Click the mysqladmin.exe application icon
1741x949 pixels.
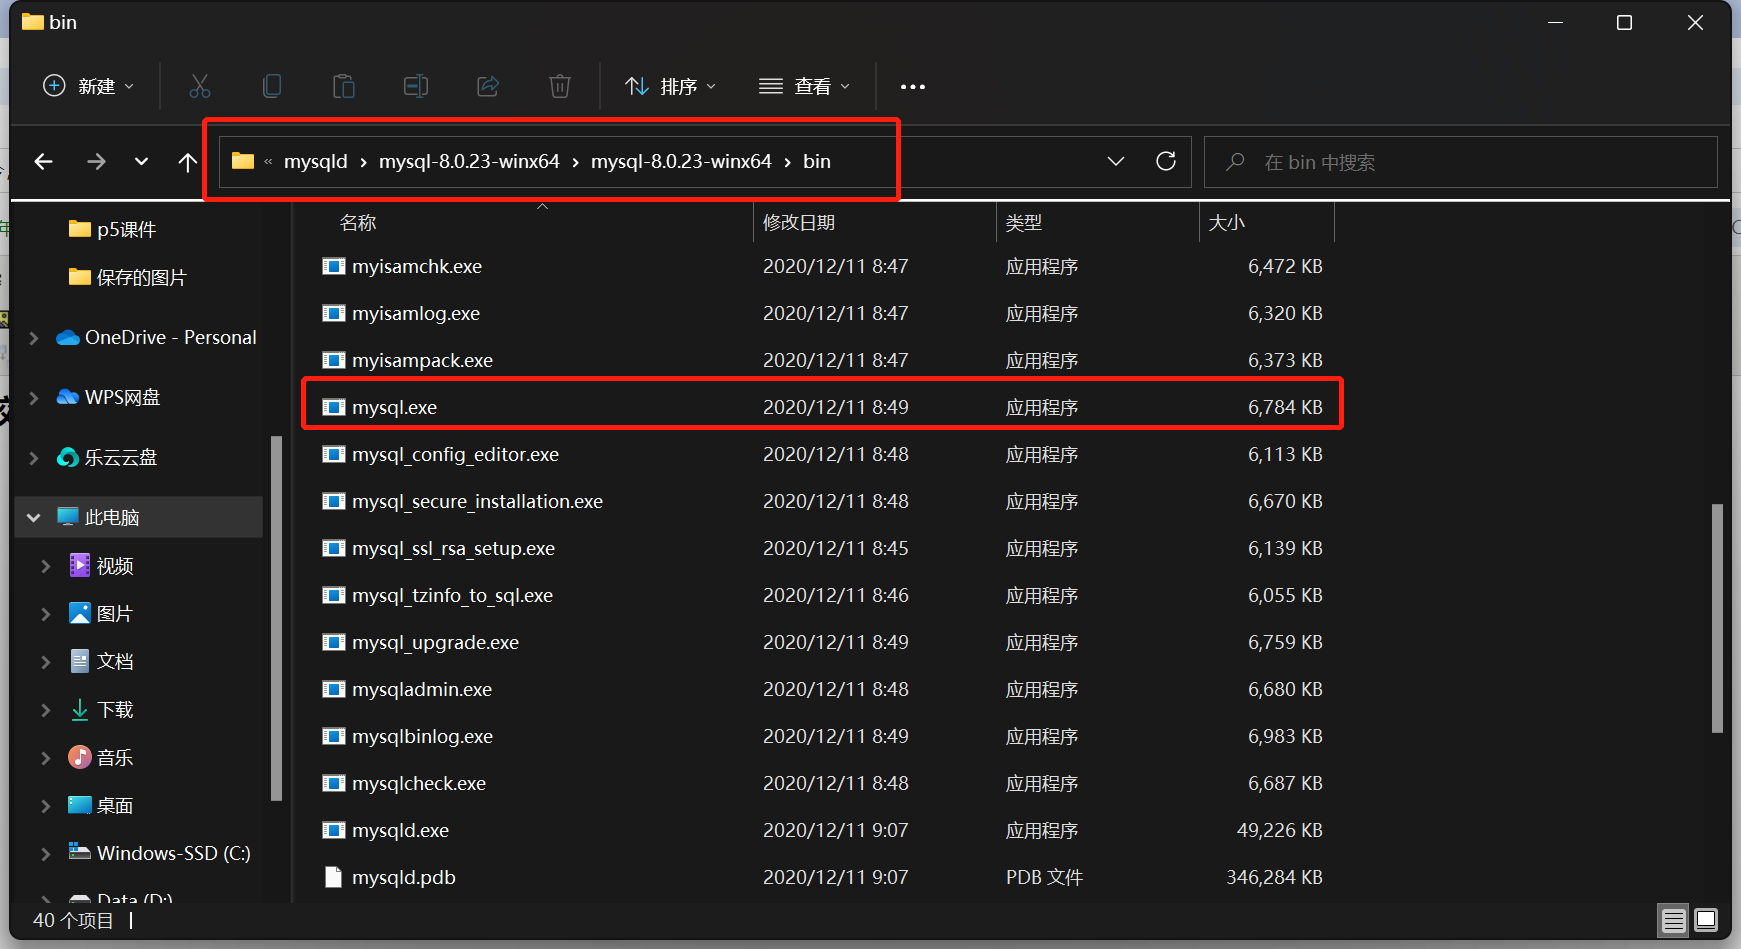[x=334, y=689]
